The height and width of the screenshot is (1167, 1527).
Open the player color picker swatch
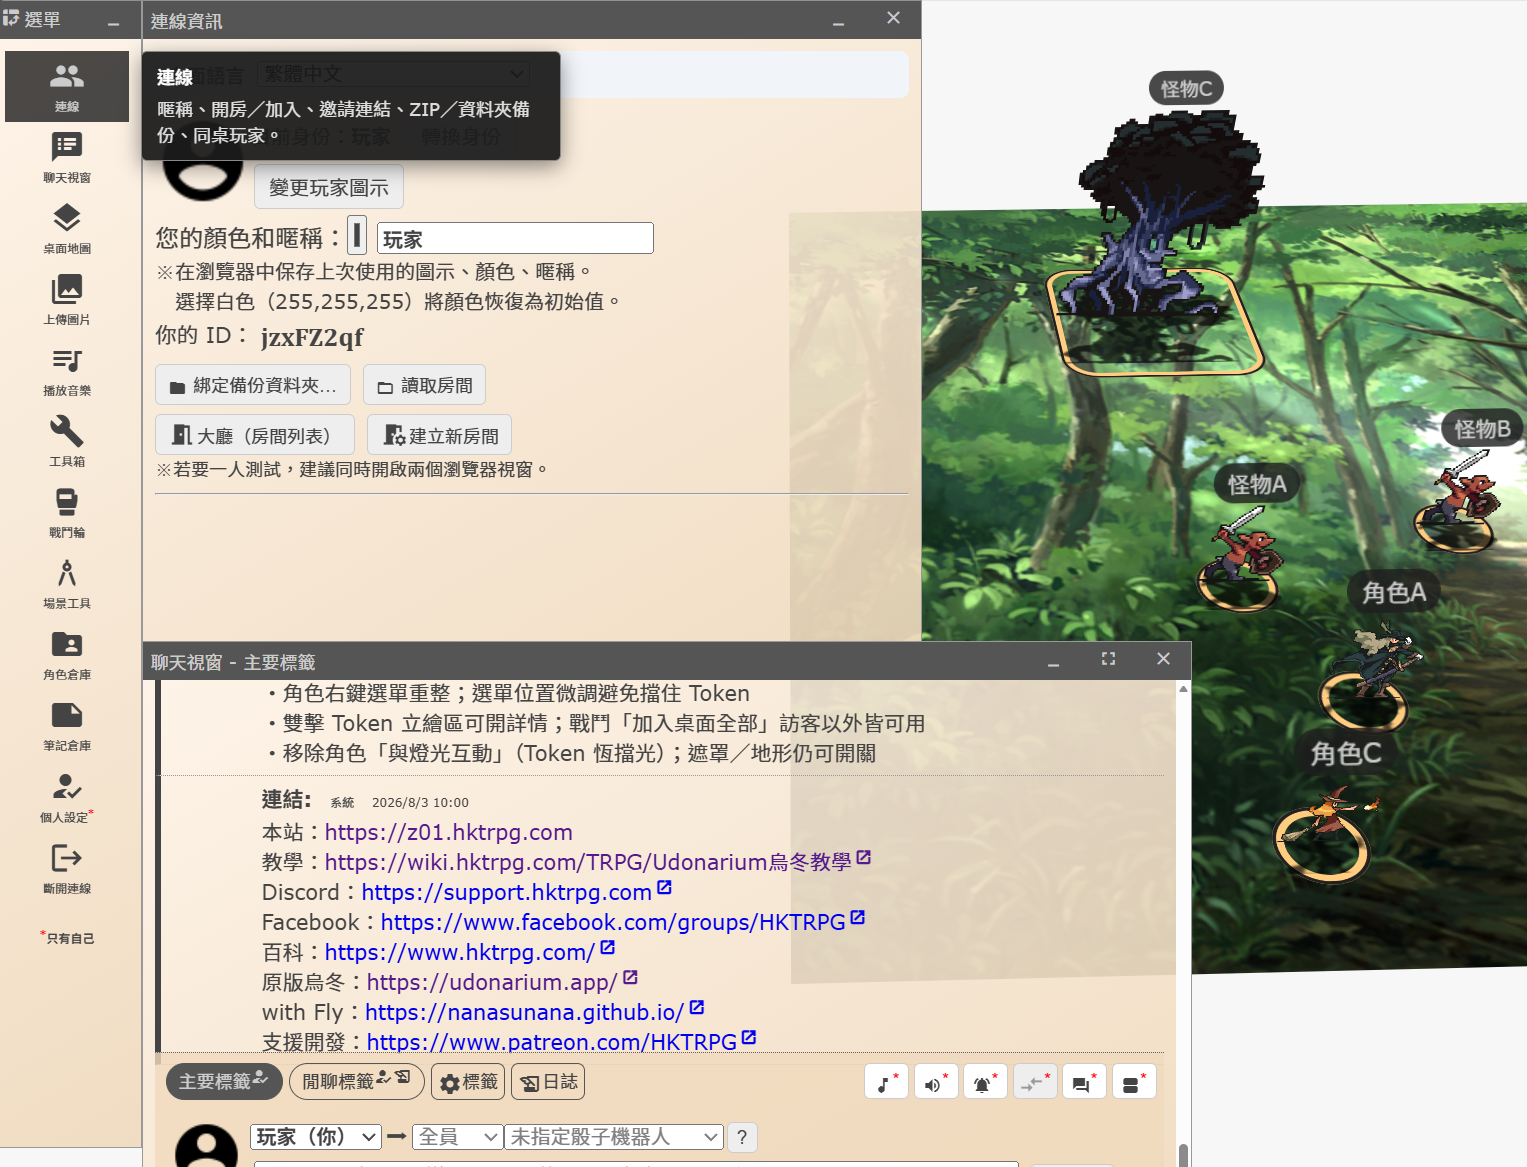click(357, 236)
